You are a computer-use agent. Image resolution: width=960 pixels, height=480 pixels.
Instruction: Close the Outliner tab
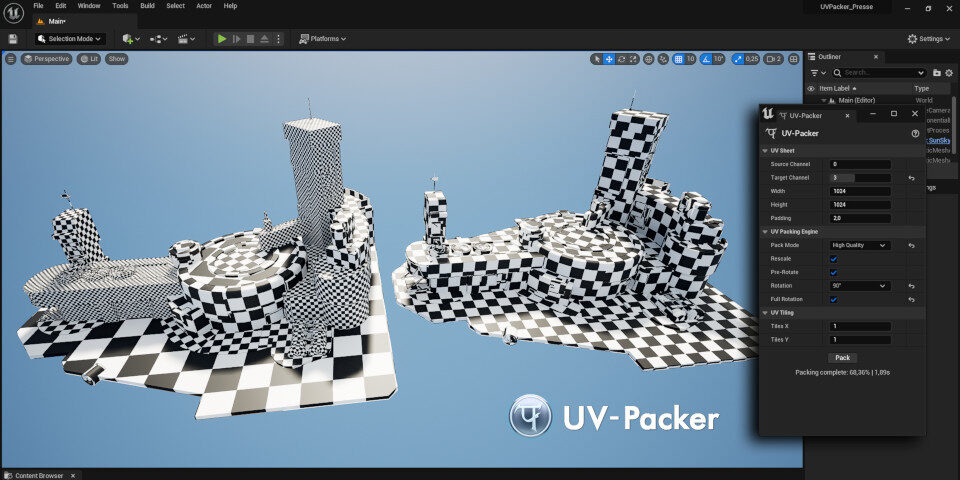click(876, 57)
